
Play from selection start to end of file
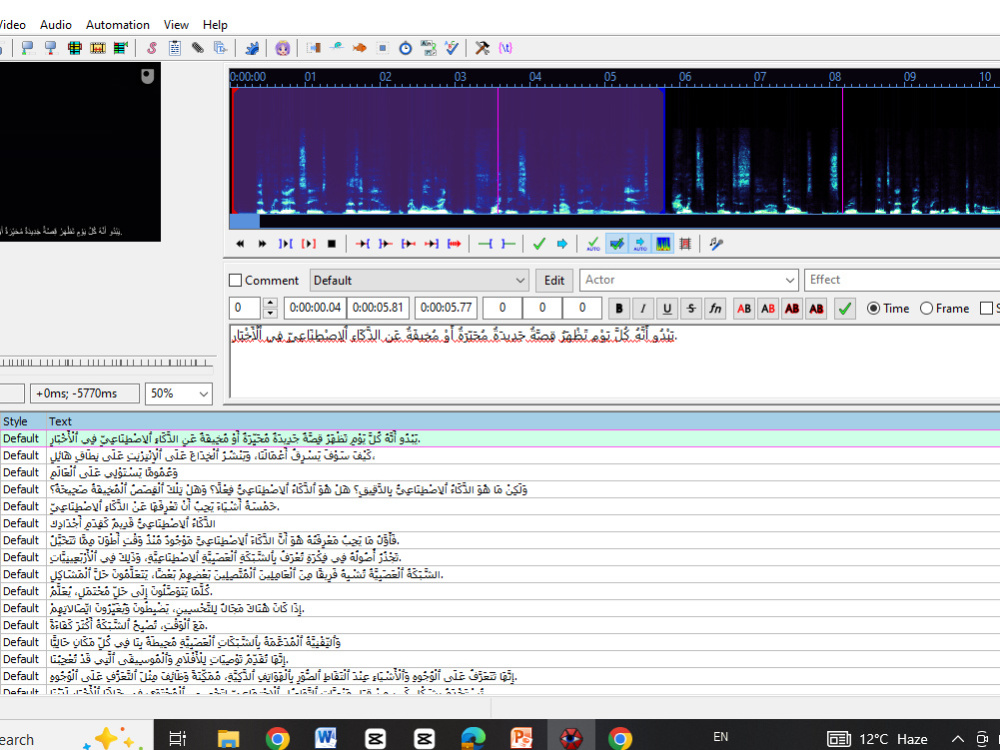coord(454,244)
